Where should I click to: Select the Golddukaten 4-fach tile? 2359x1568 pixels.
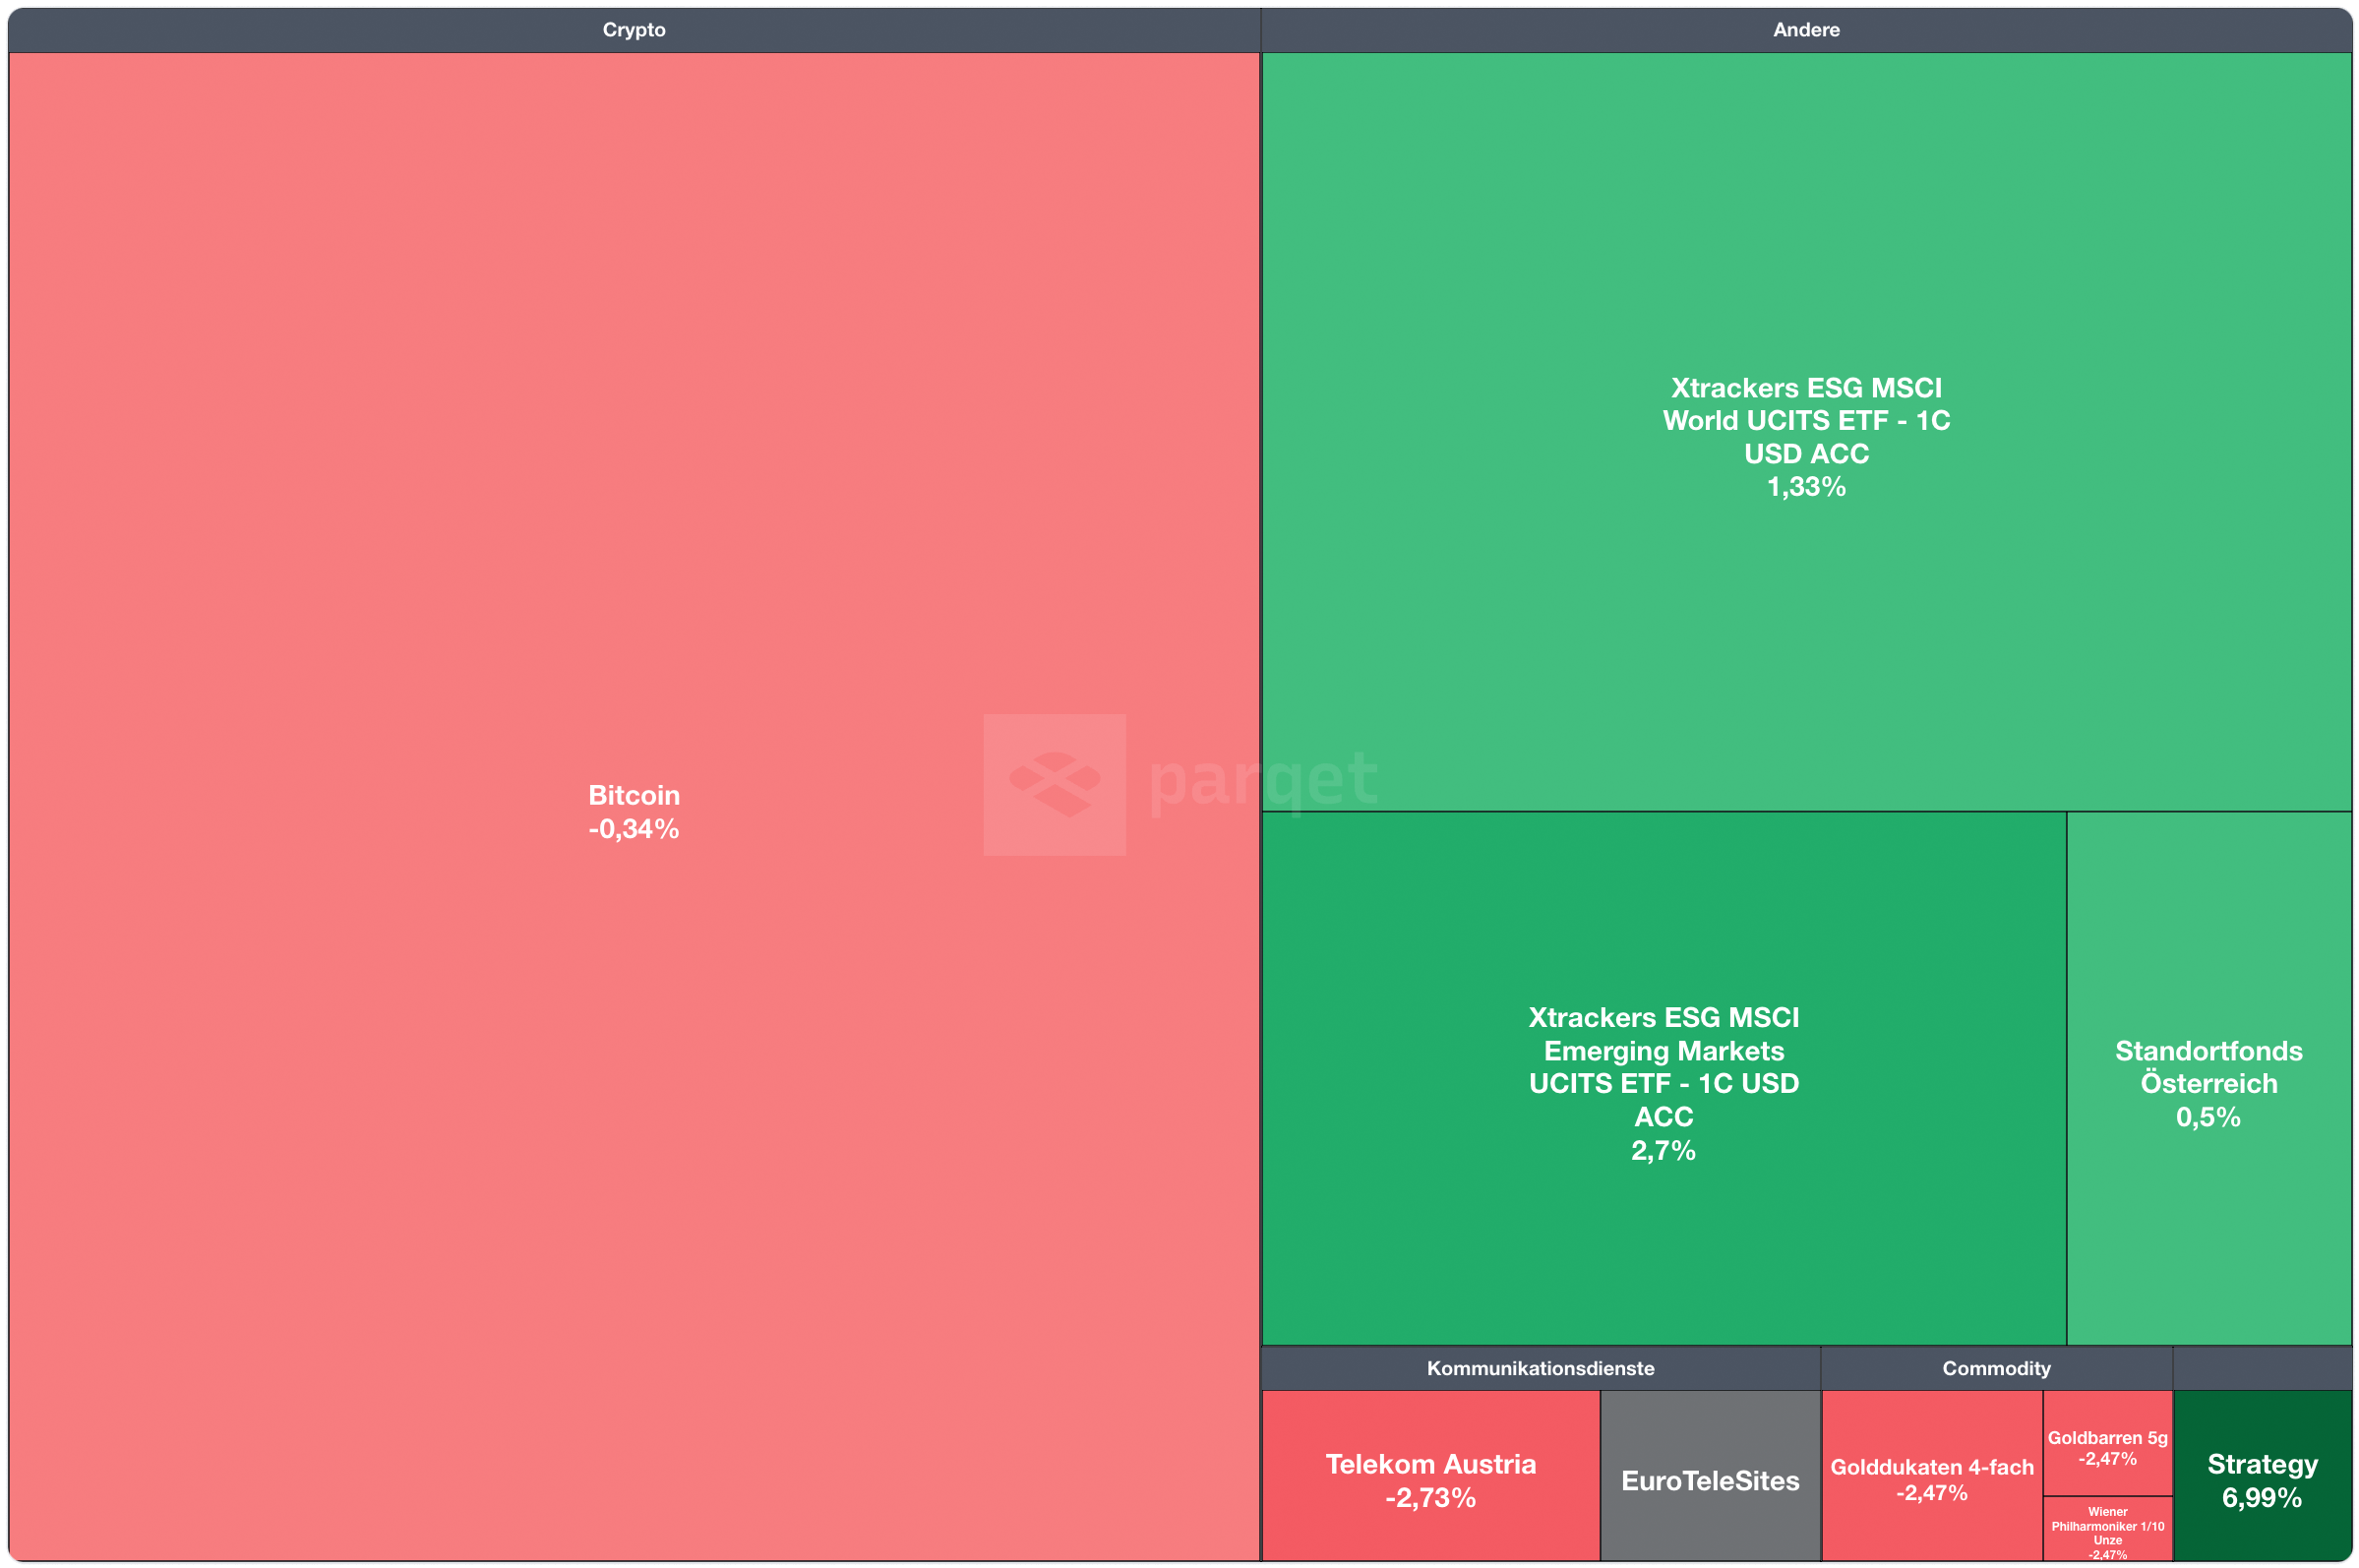click(1931, 1467)
